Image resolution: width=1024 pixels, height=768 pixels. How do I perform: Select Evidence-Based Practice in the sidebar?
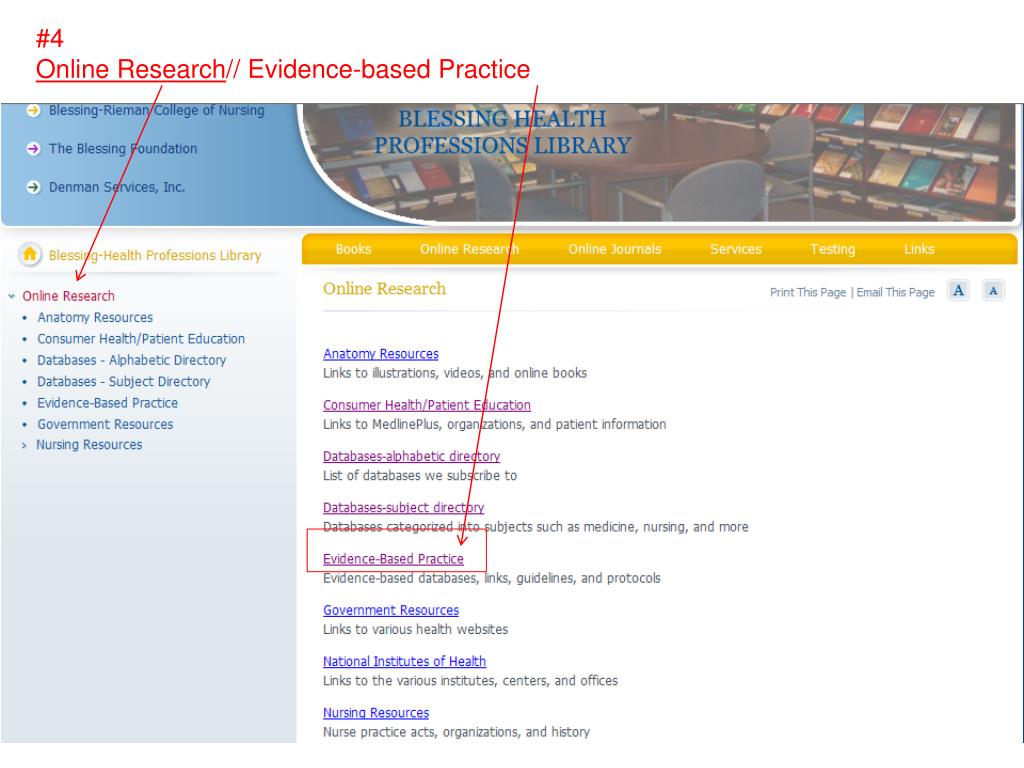pyautogui.click(x=107, y=403)
